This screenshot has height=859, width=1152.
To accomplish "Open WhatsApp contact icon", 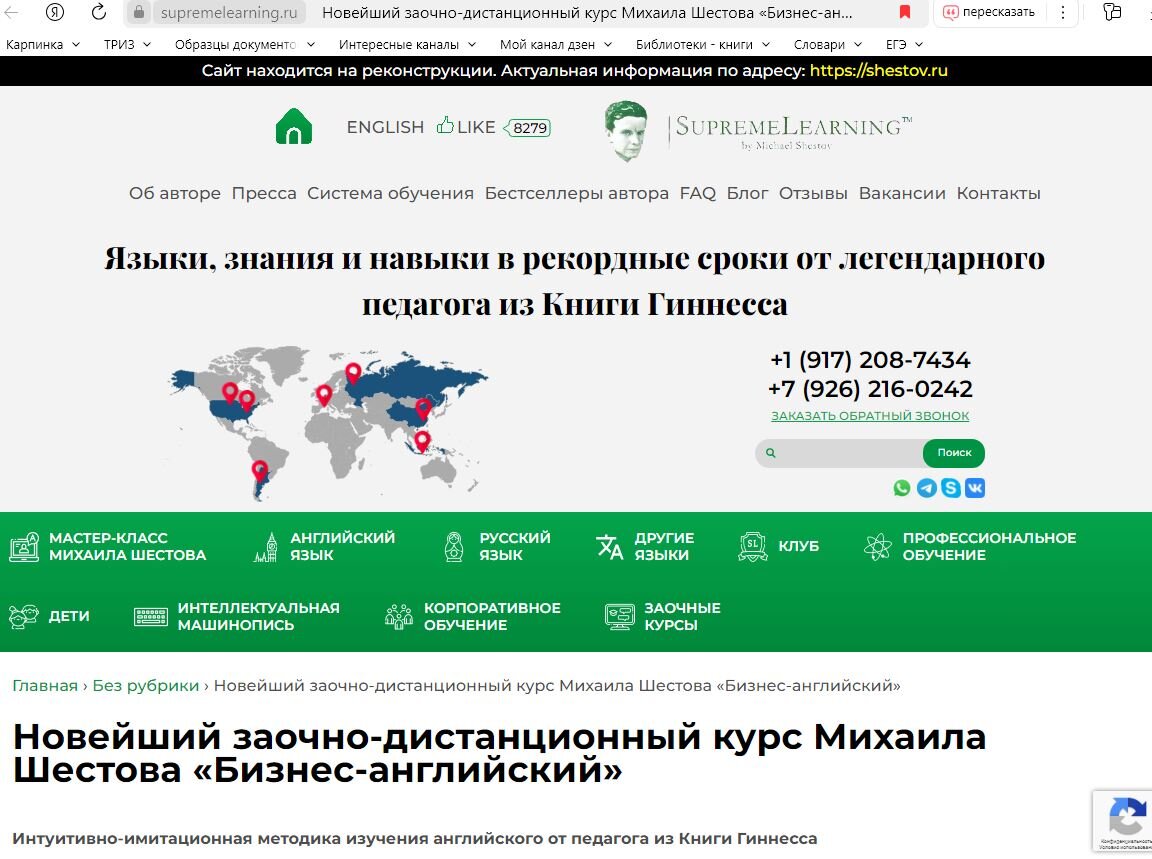I will tap(901, 488).
